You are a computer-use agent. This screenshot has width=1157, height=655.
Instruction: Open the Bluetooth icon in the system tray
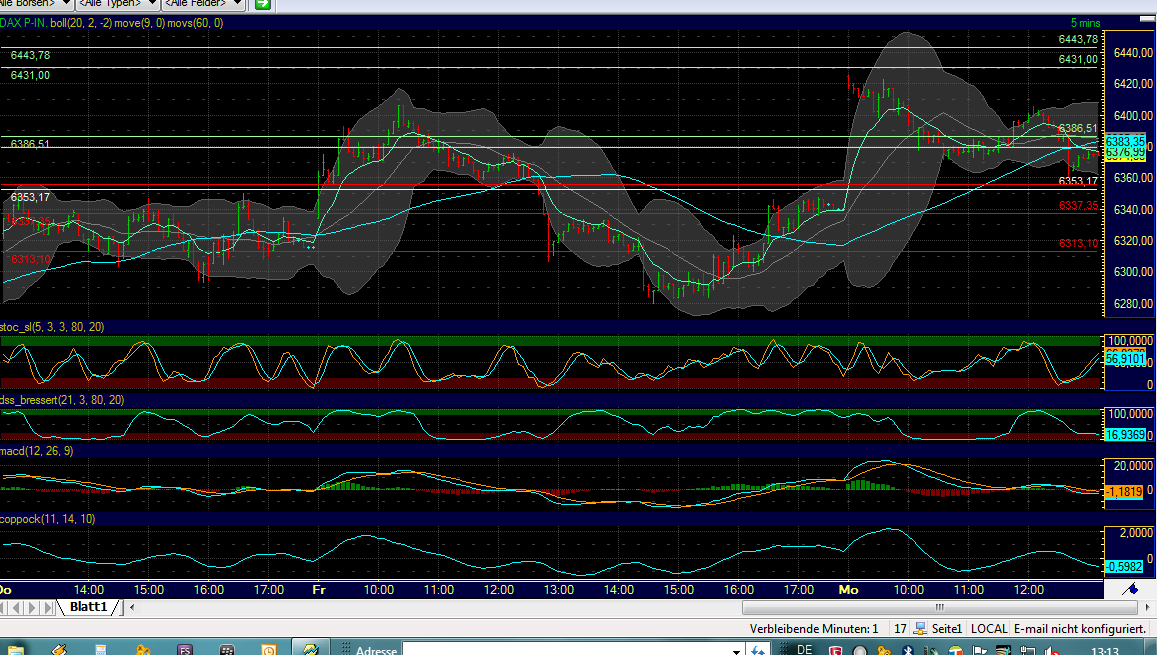907,650
